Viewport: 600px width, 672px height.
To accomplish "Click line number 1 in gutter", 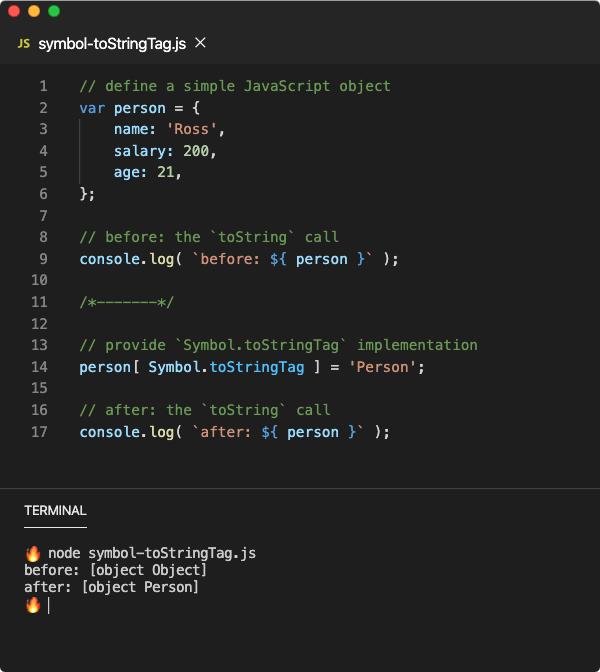I will [43, 86].
